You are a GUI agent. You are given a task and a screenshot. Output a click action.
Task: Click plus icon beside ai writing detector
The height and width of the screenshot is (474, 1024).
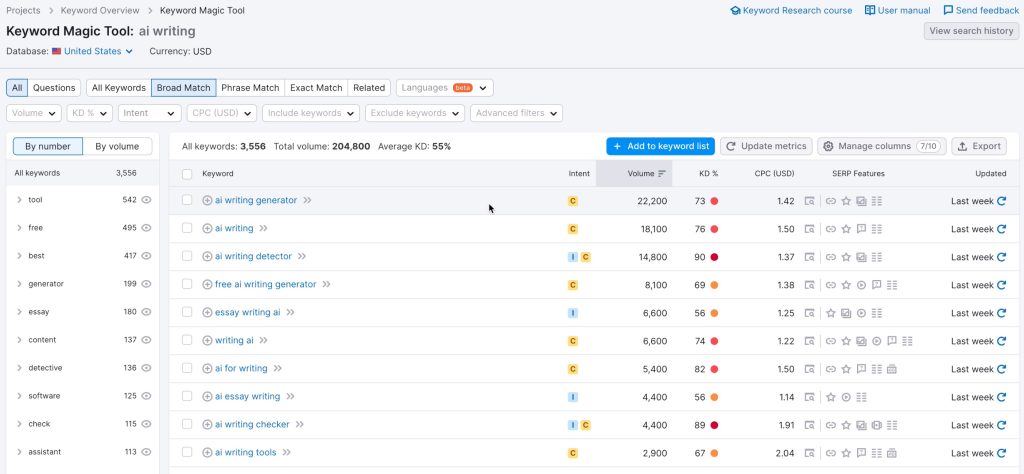(x=208, y=257)
